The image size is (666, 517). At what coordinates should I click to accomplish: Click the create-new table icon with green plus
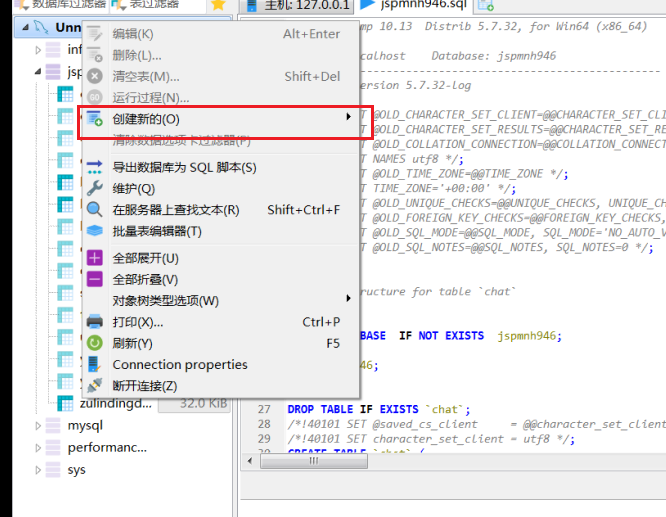click(94, 119)
